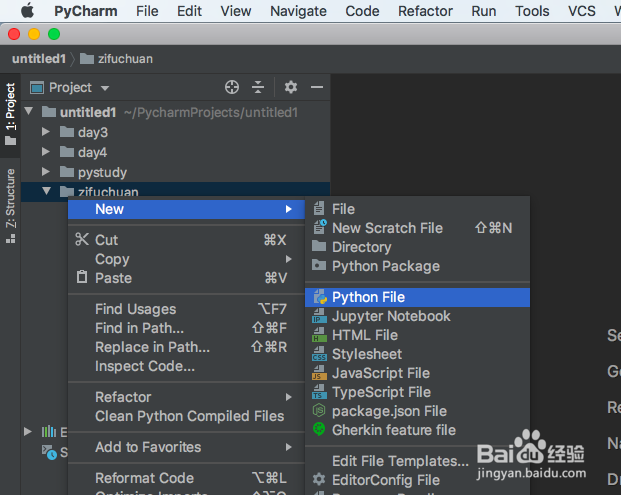Open the View menu

pyautogui.click(x=236, y=11)
